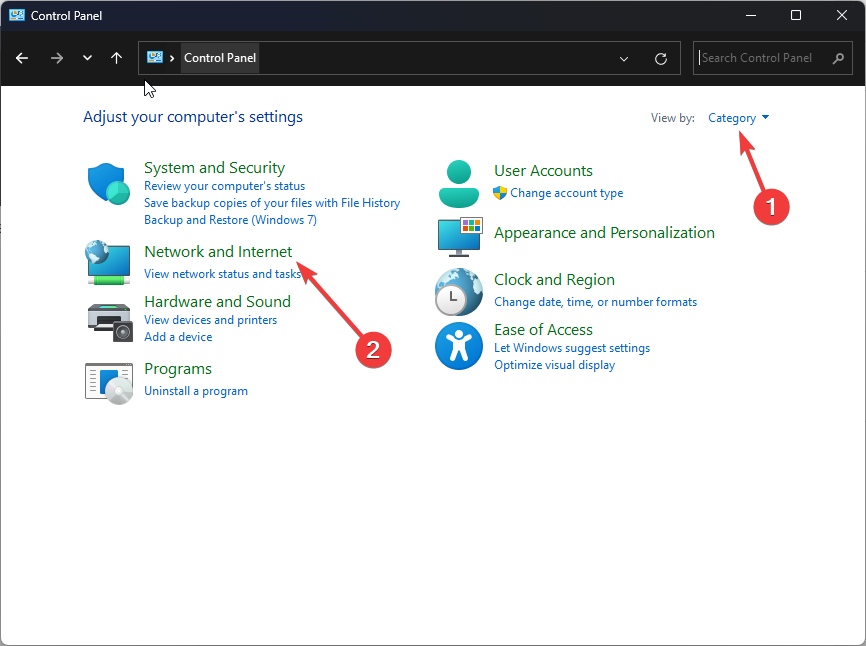866x646 pixels.
Task: Select Backup and Restore (Windows 7)
Action: [230, 220]
